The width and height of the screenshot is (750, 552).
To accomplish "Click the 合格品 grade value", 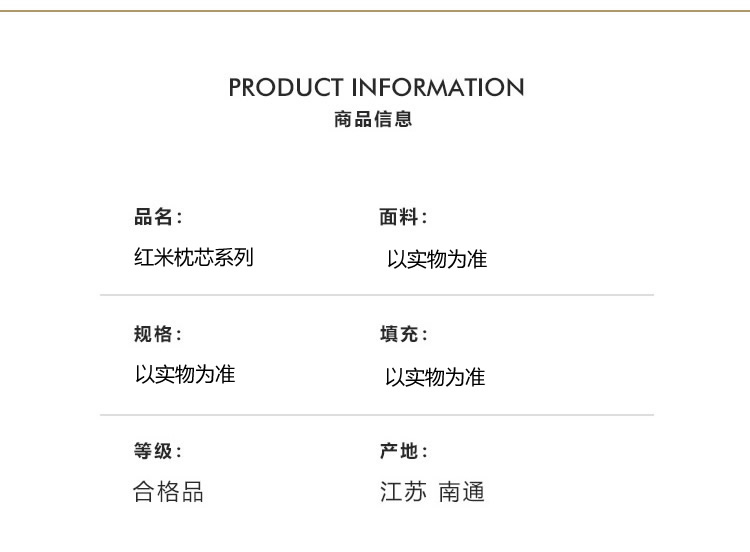I will point(168,492).
